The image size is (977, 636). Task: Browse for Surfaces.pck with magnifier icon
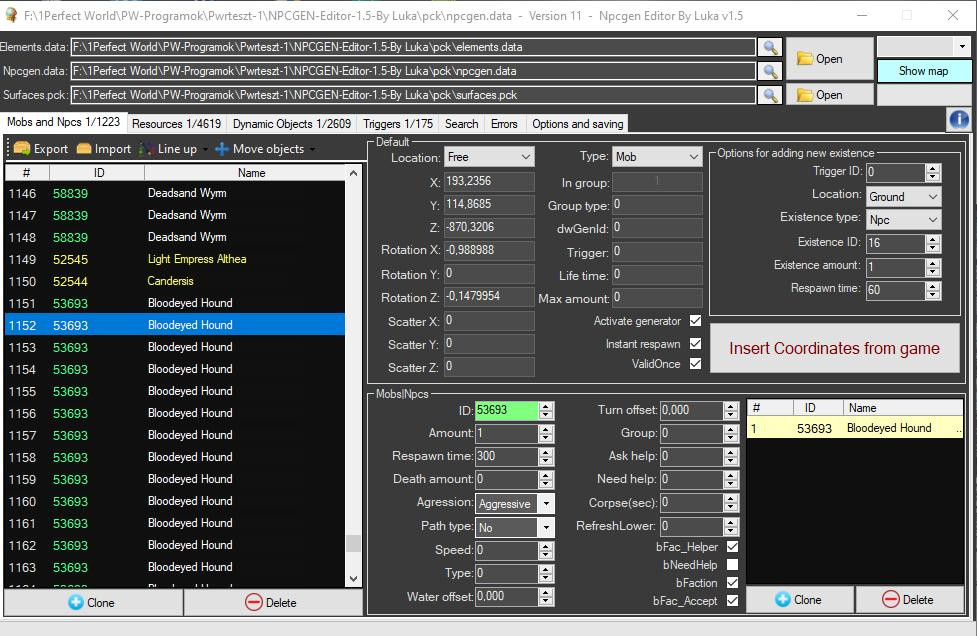coord(770,95)
